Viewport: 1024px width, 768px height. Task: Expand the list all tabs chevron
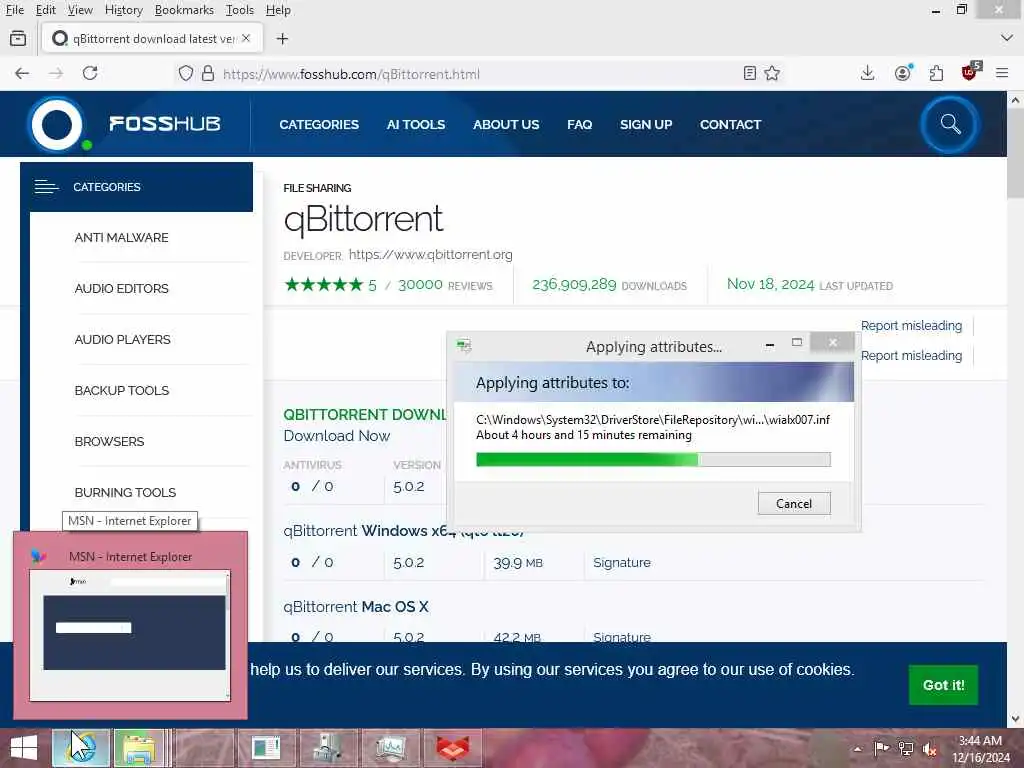coord(1006,38)
